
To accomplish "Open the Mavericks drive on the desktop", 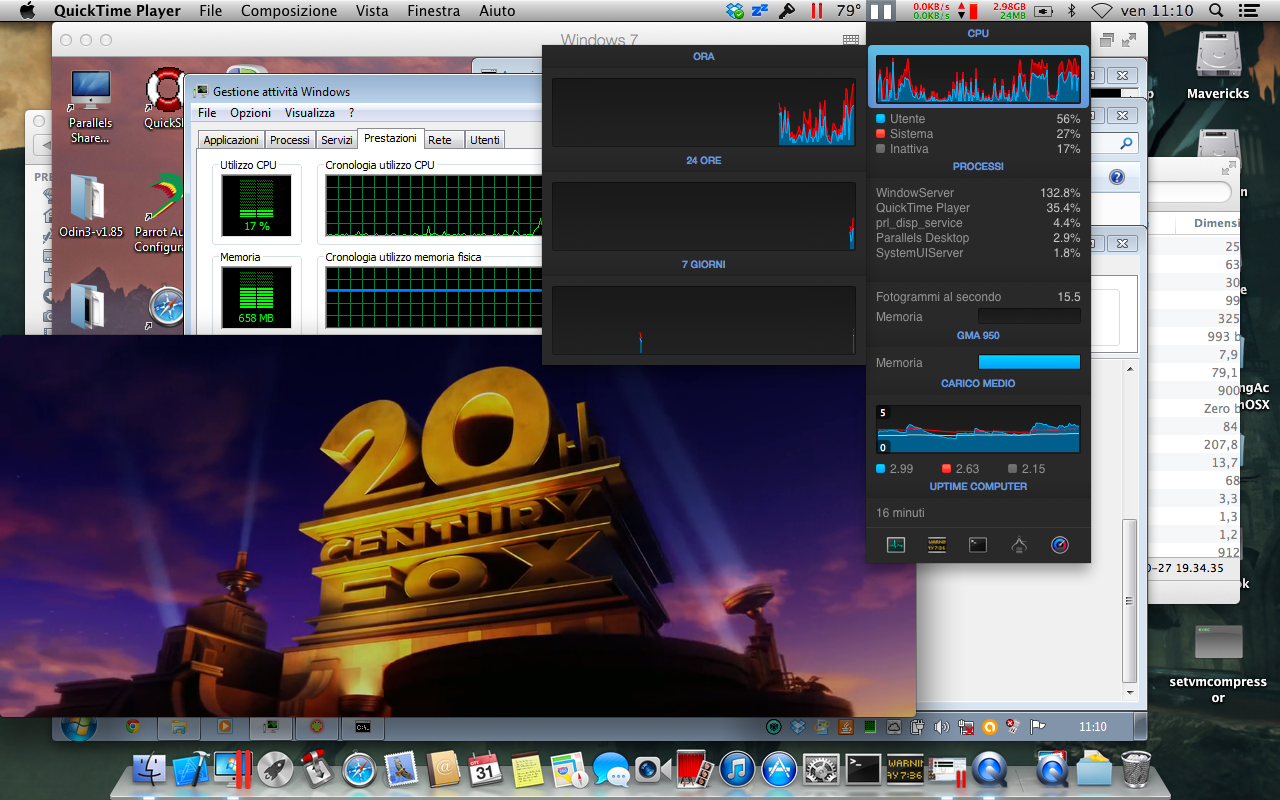I will pyautogui.click(x=1218, y=66).
